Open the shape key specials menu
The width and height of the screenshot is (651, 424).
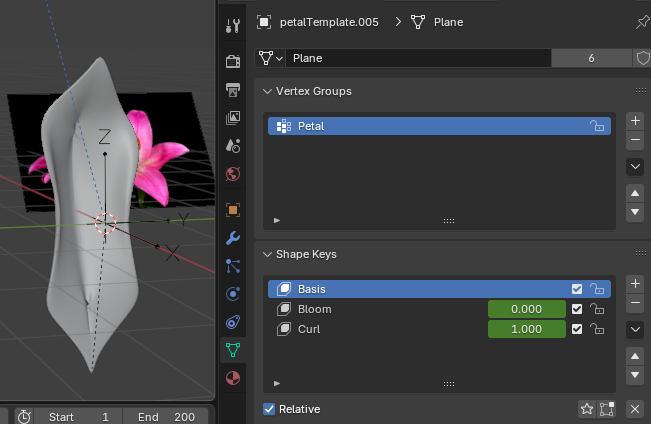click(x=635, y=330)
